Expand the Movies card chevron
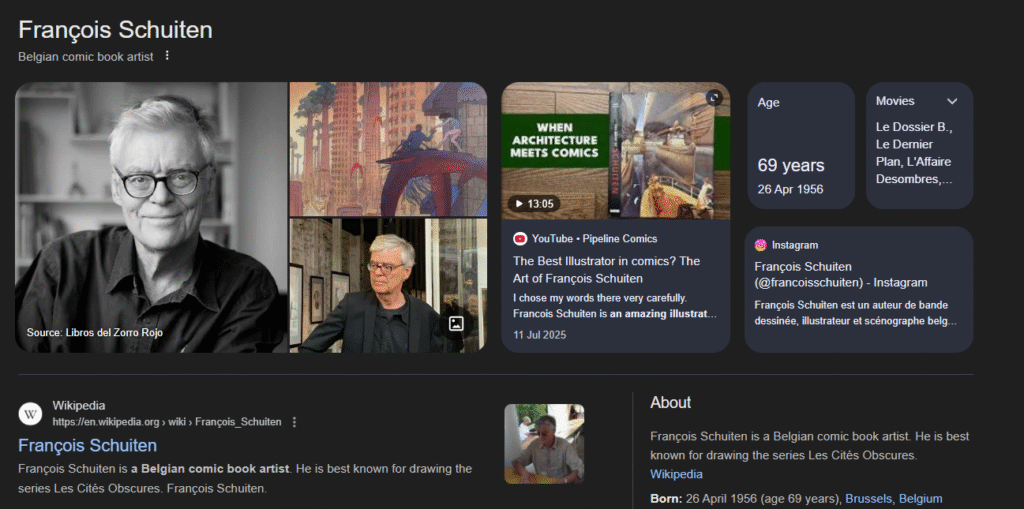Screen dimensions: 1024x509 pyautogui.click(x=952, y=101)
